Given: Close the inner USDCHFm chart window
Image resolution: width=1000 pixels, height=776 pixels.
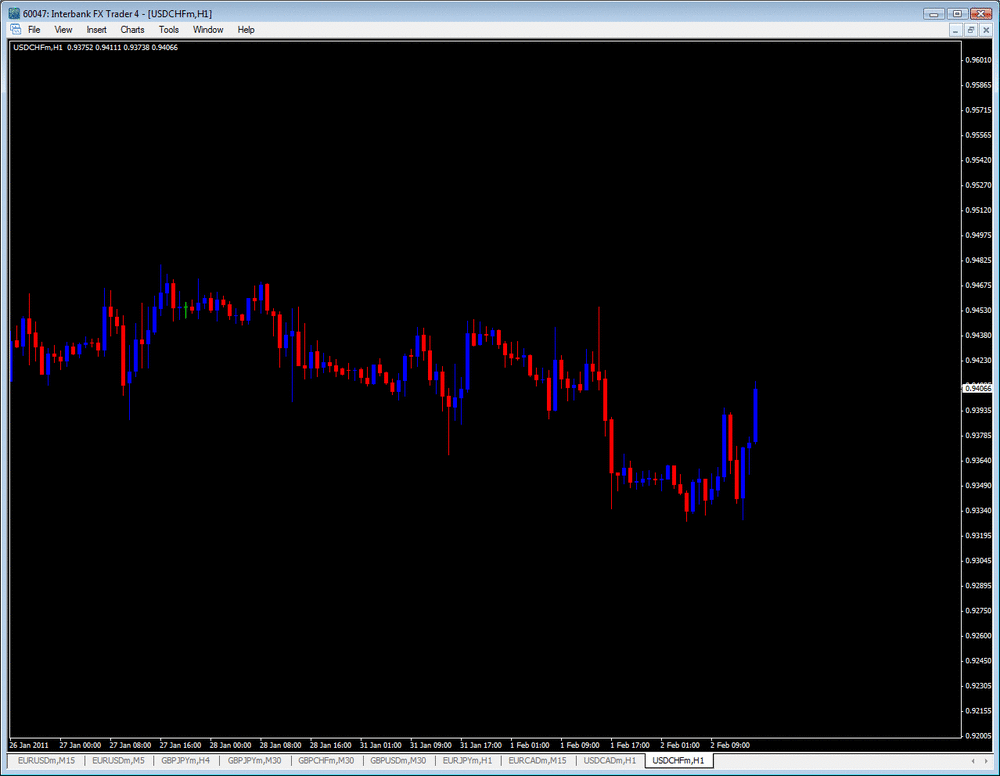Looking at the screenshot, I should click(985, 30).
